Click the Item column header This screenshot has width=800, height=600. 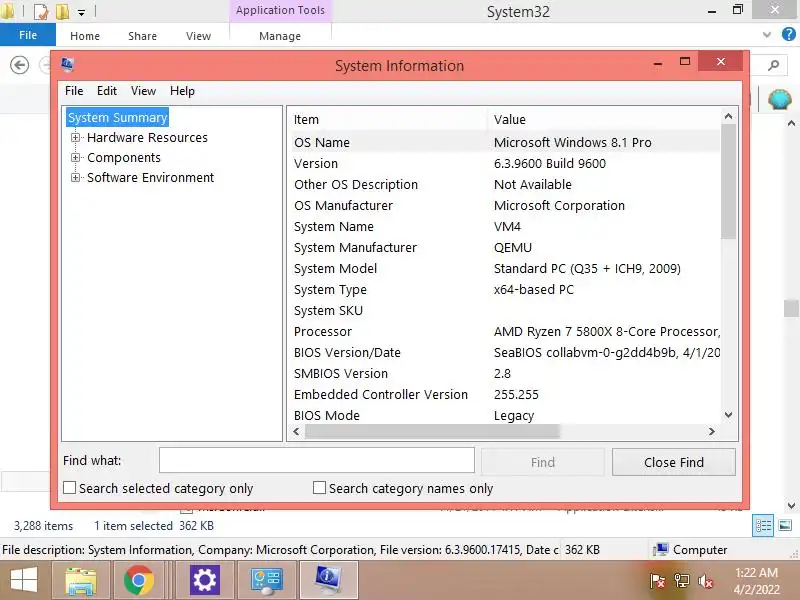click(x=388, y=119)
